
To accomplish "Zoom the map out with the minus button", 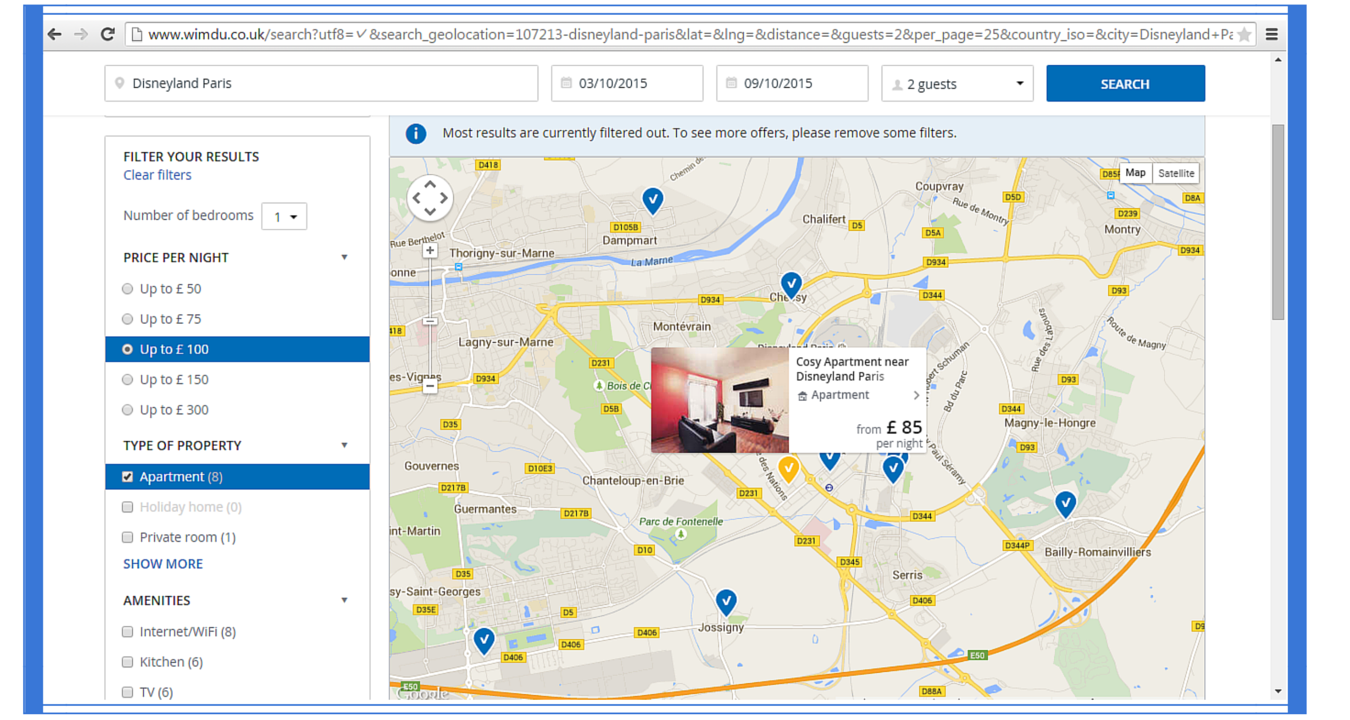I will tap(430, 386).
